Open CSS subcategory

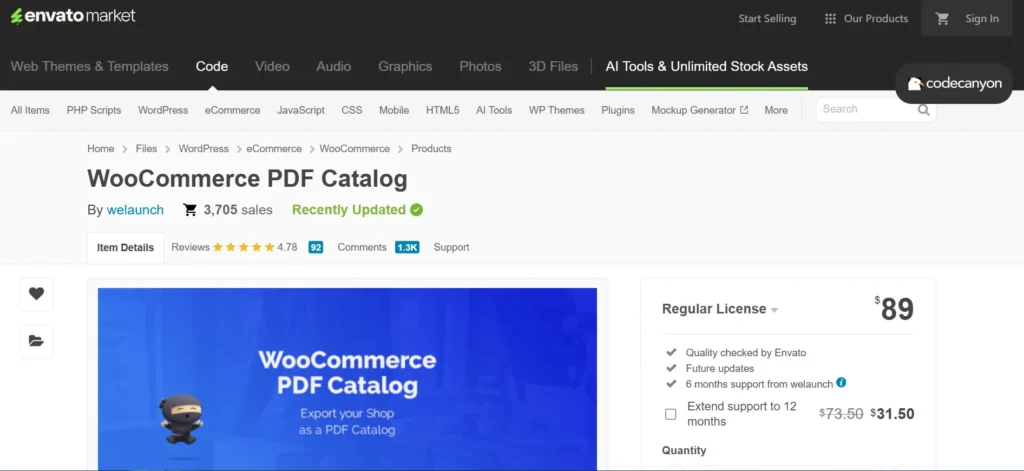352,110
